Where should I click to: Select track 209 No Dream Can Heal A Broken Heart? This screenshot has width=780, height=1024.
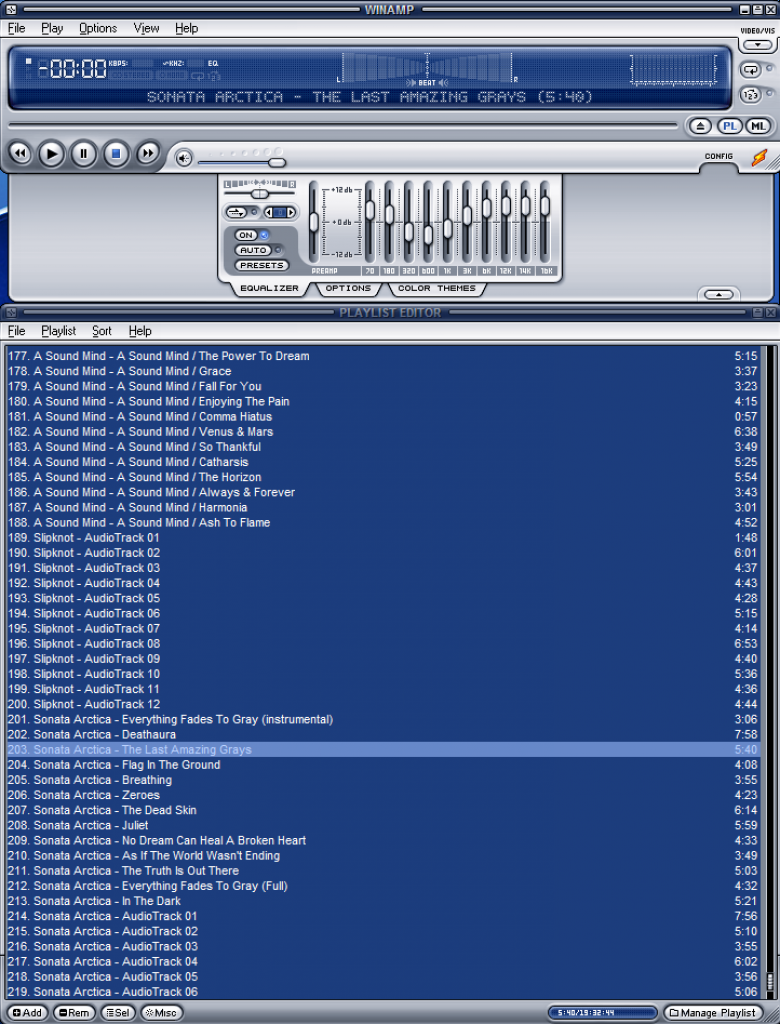(x=383, y=840)
